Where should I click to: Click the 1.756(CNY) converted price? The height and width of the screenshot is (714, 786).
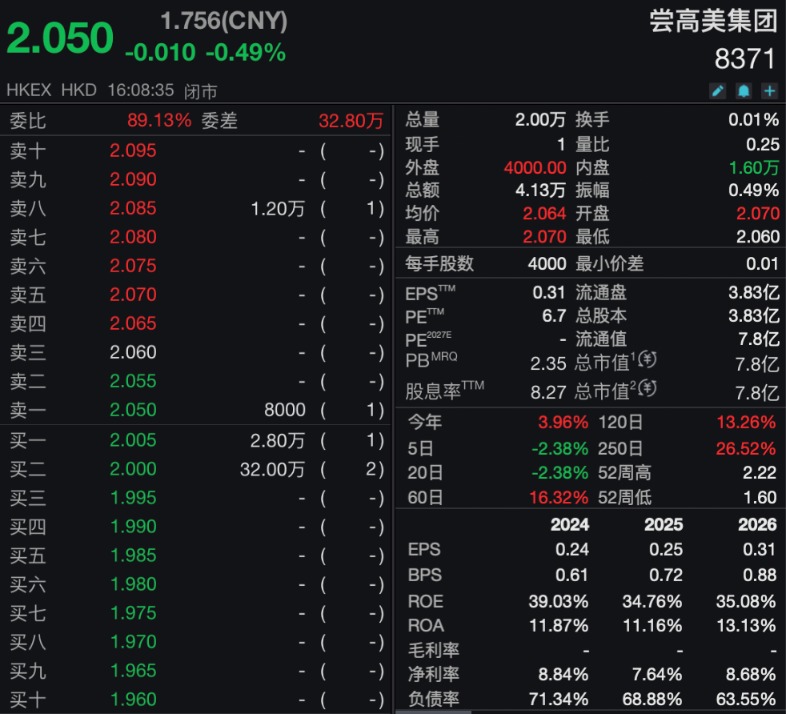coord(224,21)
